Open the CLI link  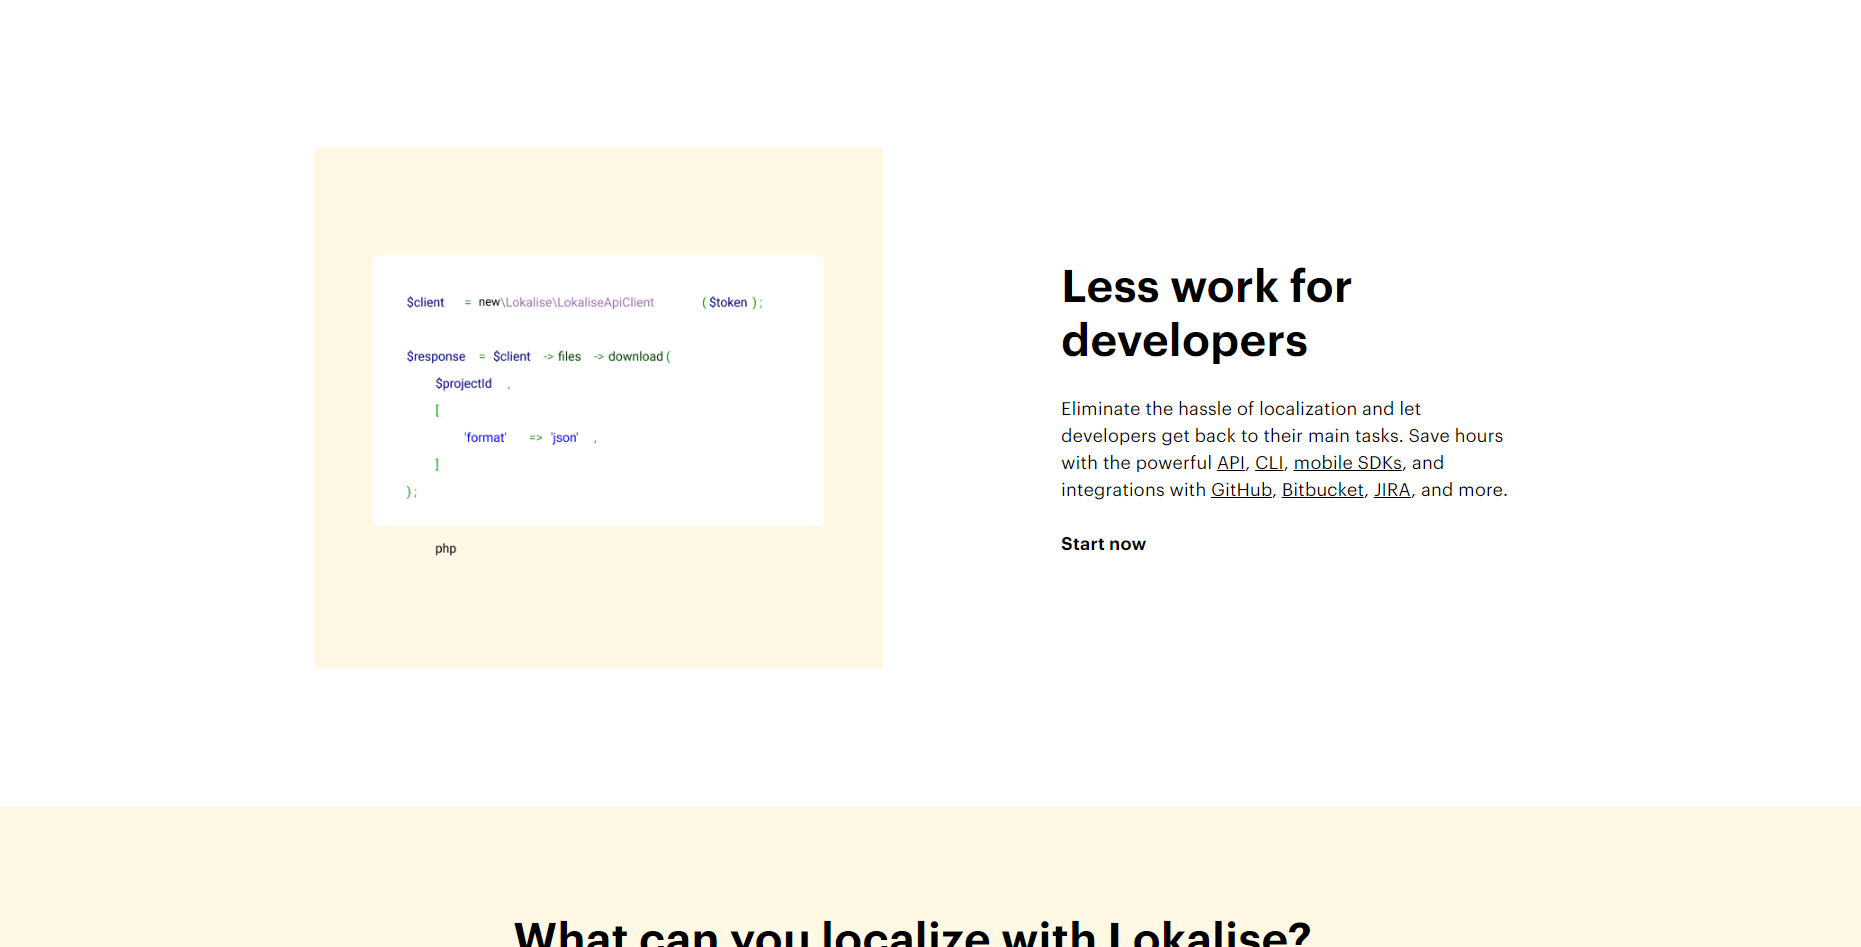(x=1269, y=463)
